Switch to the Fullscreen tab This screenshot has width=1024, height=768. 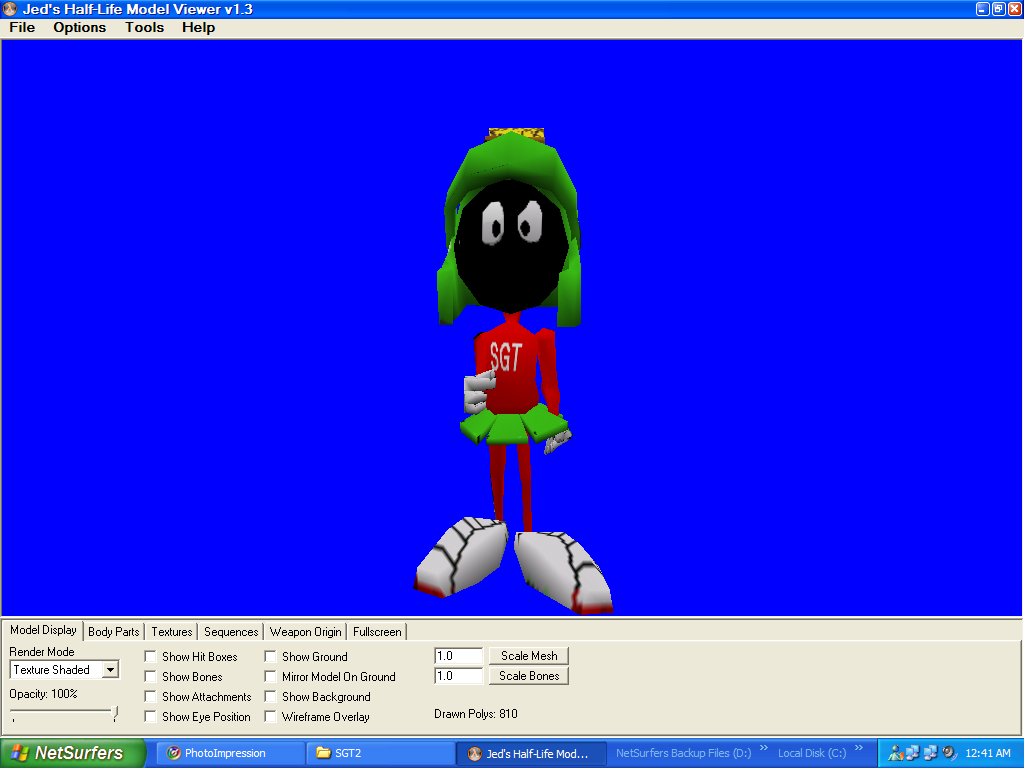pyautogui.click(x=377, y=632)
